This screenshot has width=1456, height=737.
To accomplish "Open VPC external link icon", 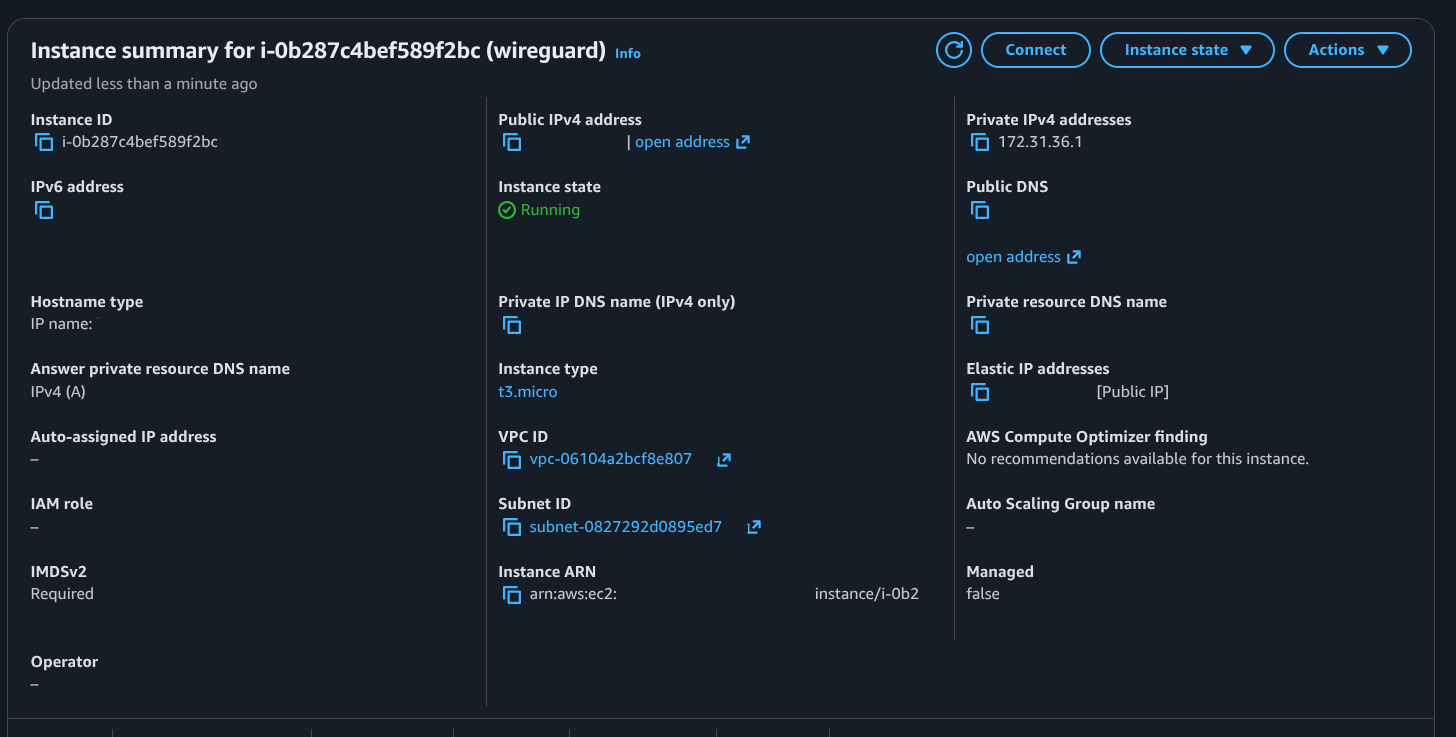I will (x=724, y=460).
